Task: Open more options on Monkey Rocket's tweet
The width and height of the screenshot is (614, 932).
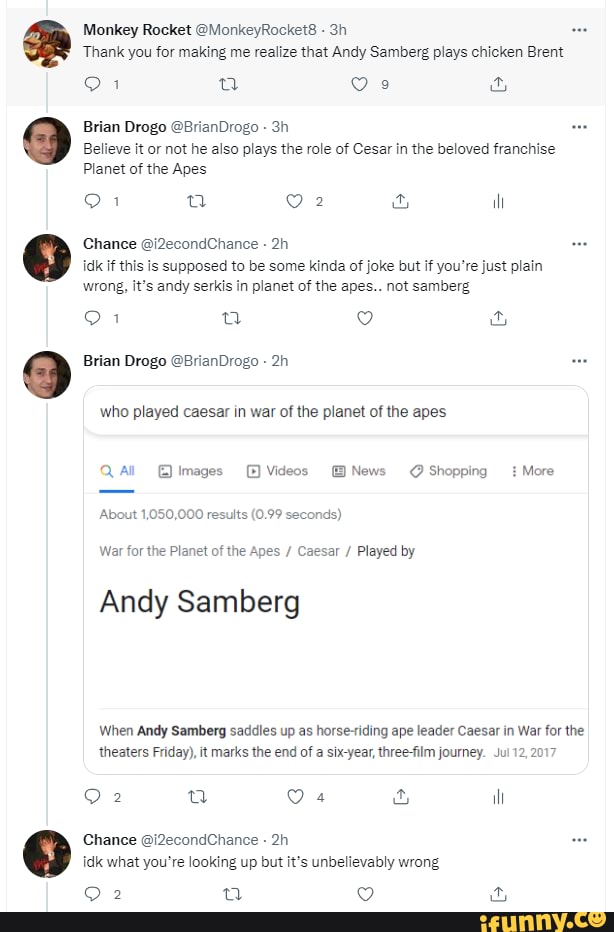Action: tap(579, 29)
